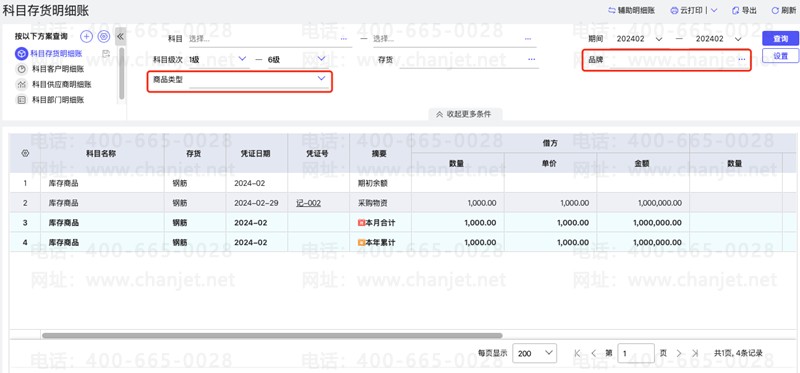Screen dimensions: 800x373
Task: Click the 查询 button
Action: [x=781, y=39]
